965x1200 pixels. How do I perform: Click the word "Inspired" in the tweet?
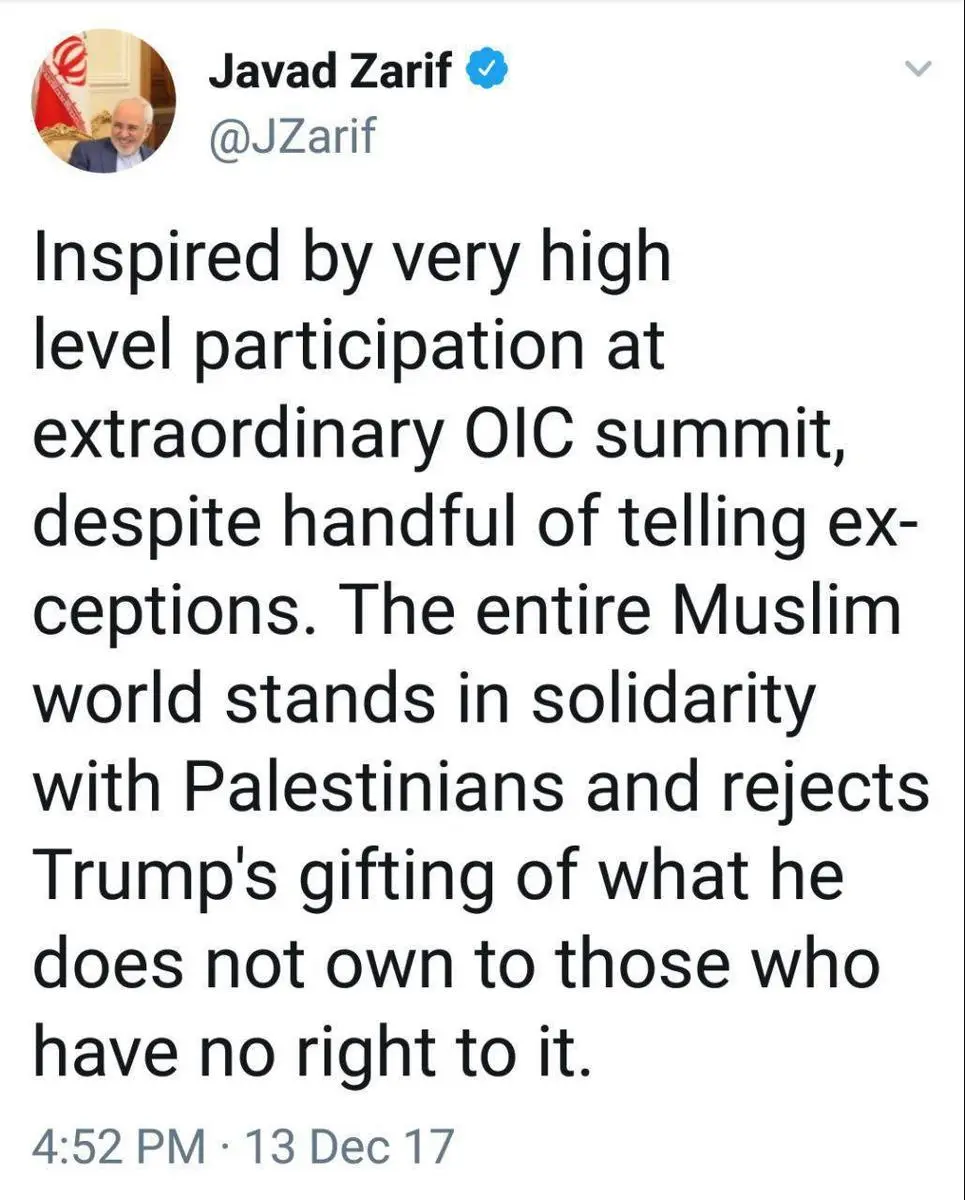(x=155, y=260)
